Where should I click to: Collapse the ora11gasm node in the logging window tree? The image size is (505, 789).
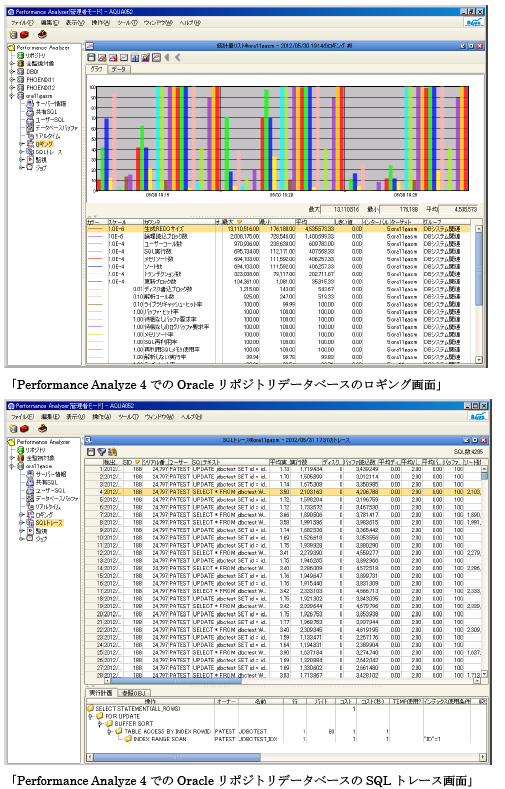(x=12, y=96)
